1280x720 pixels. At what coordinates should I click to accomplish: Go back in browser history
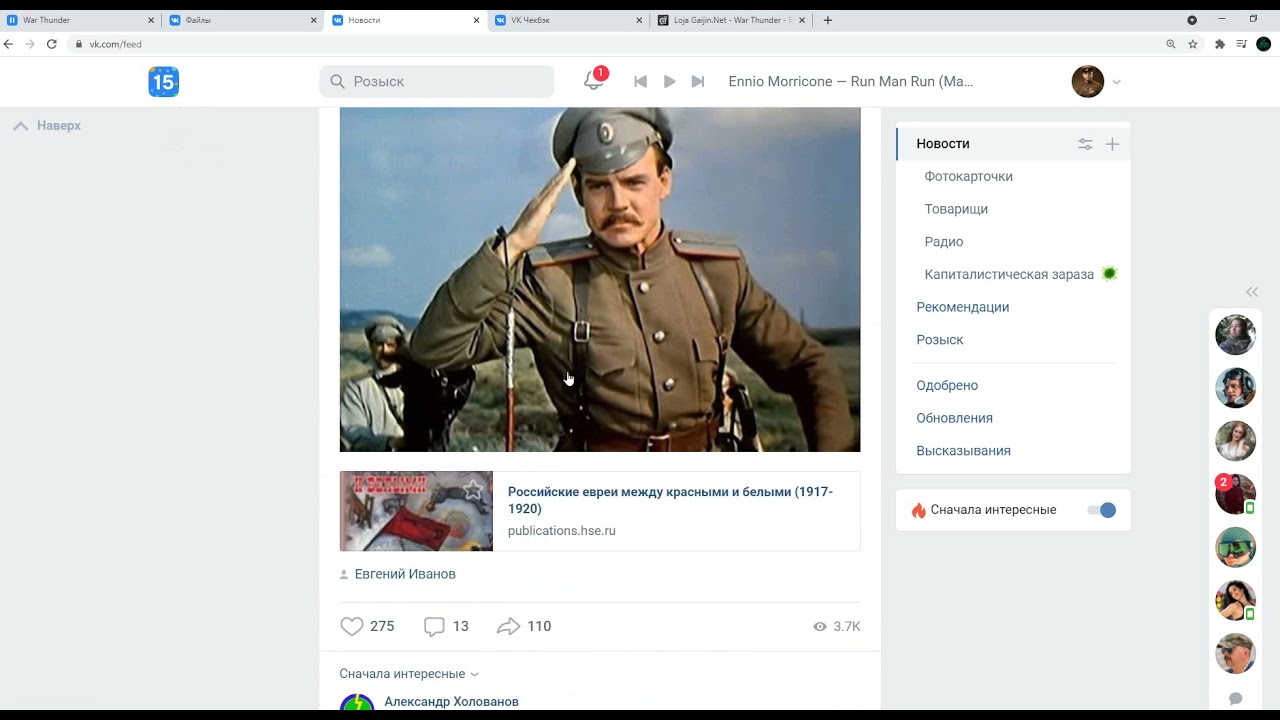tap(9, 44)
